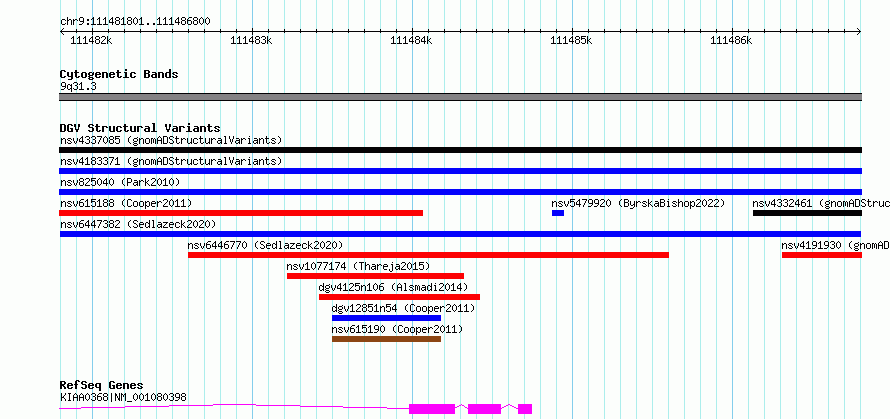Click the RefSeq Genes track title
890x419 pixels.
coord(101,386)
